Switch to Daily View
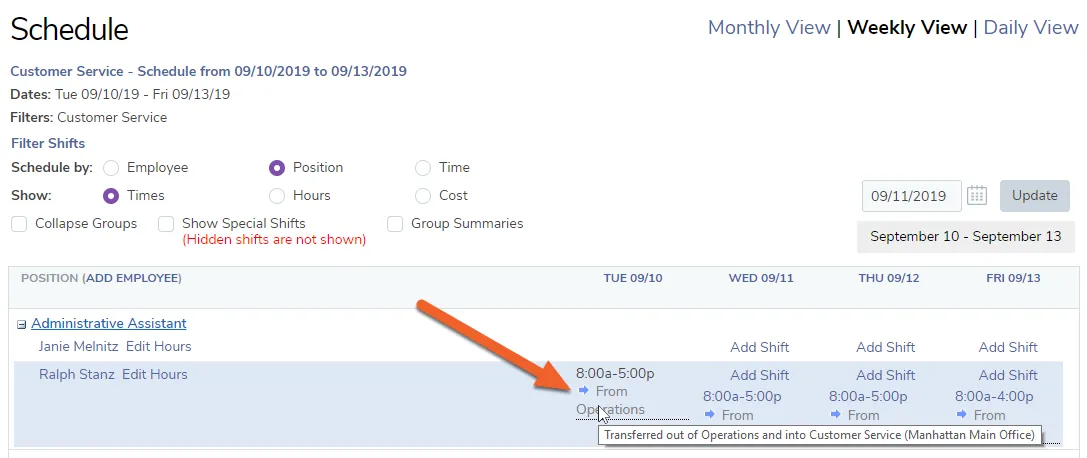 click(1031, 28)
